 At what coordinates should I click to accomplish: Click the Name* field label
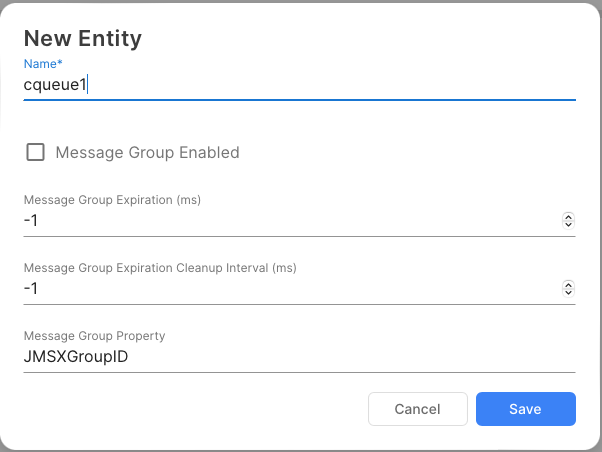click(x=44, y=64)
